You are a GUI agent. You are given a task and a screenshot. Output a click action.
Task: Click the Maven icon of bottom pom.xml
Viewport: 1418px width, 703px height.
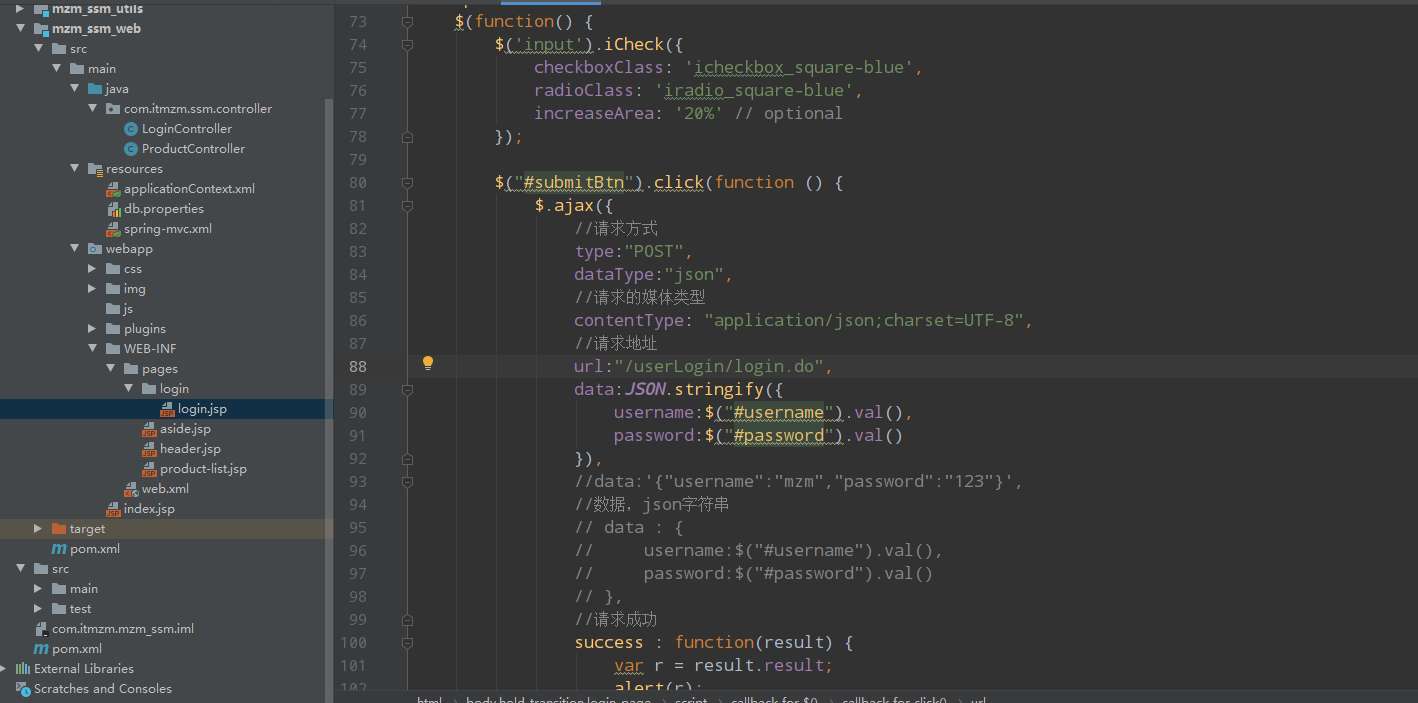(x=41, y=649)
